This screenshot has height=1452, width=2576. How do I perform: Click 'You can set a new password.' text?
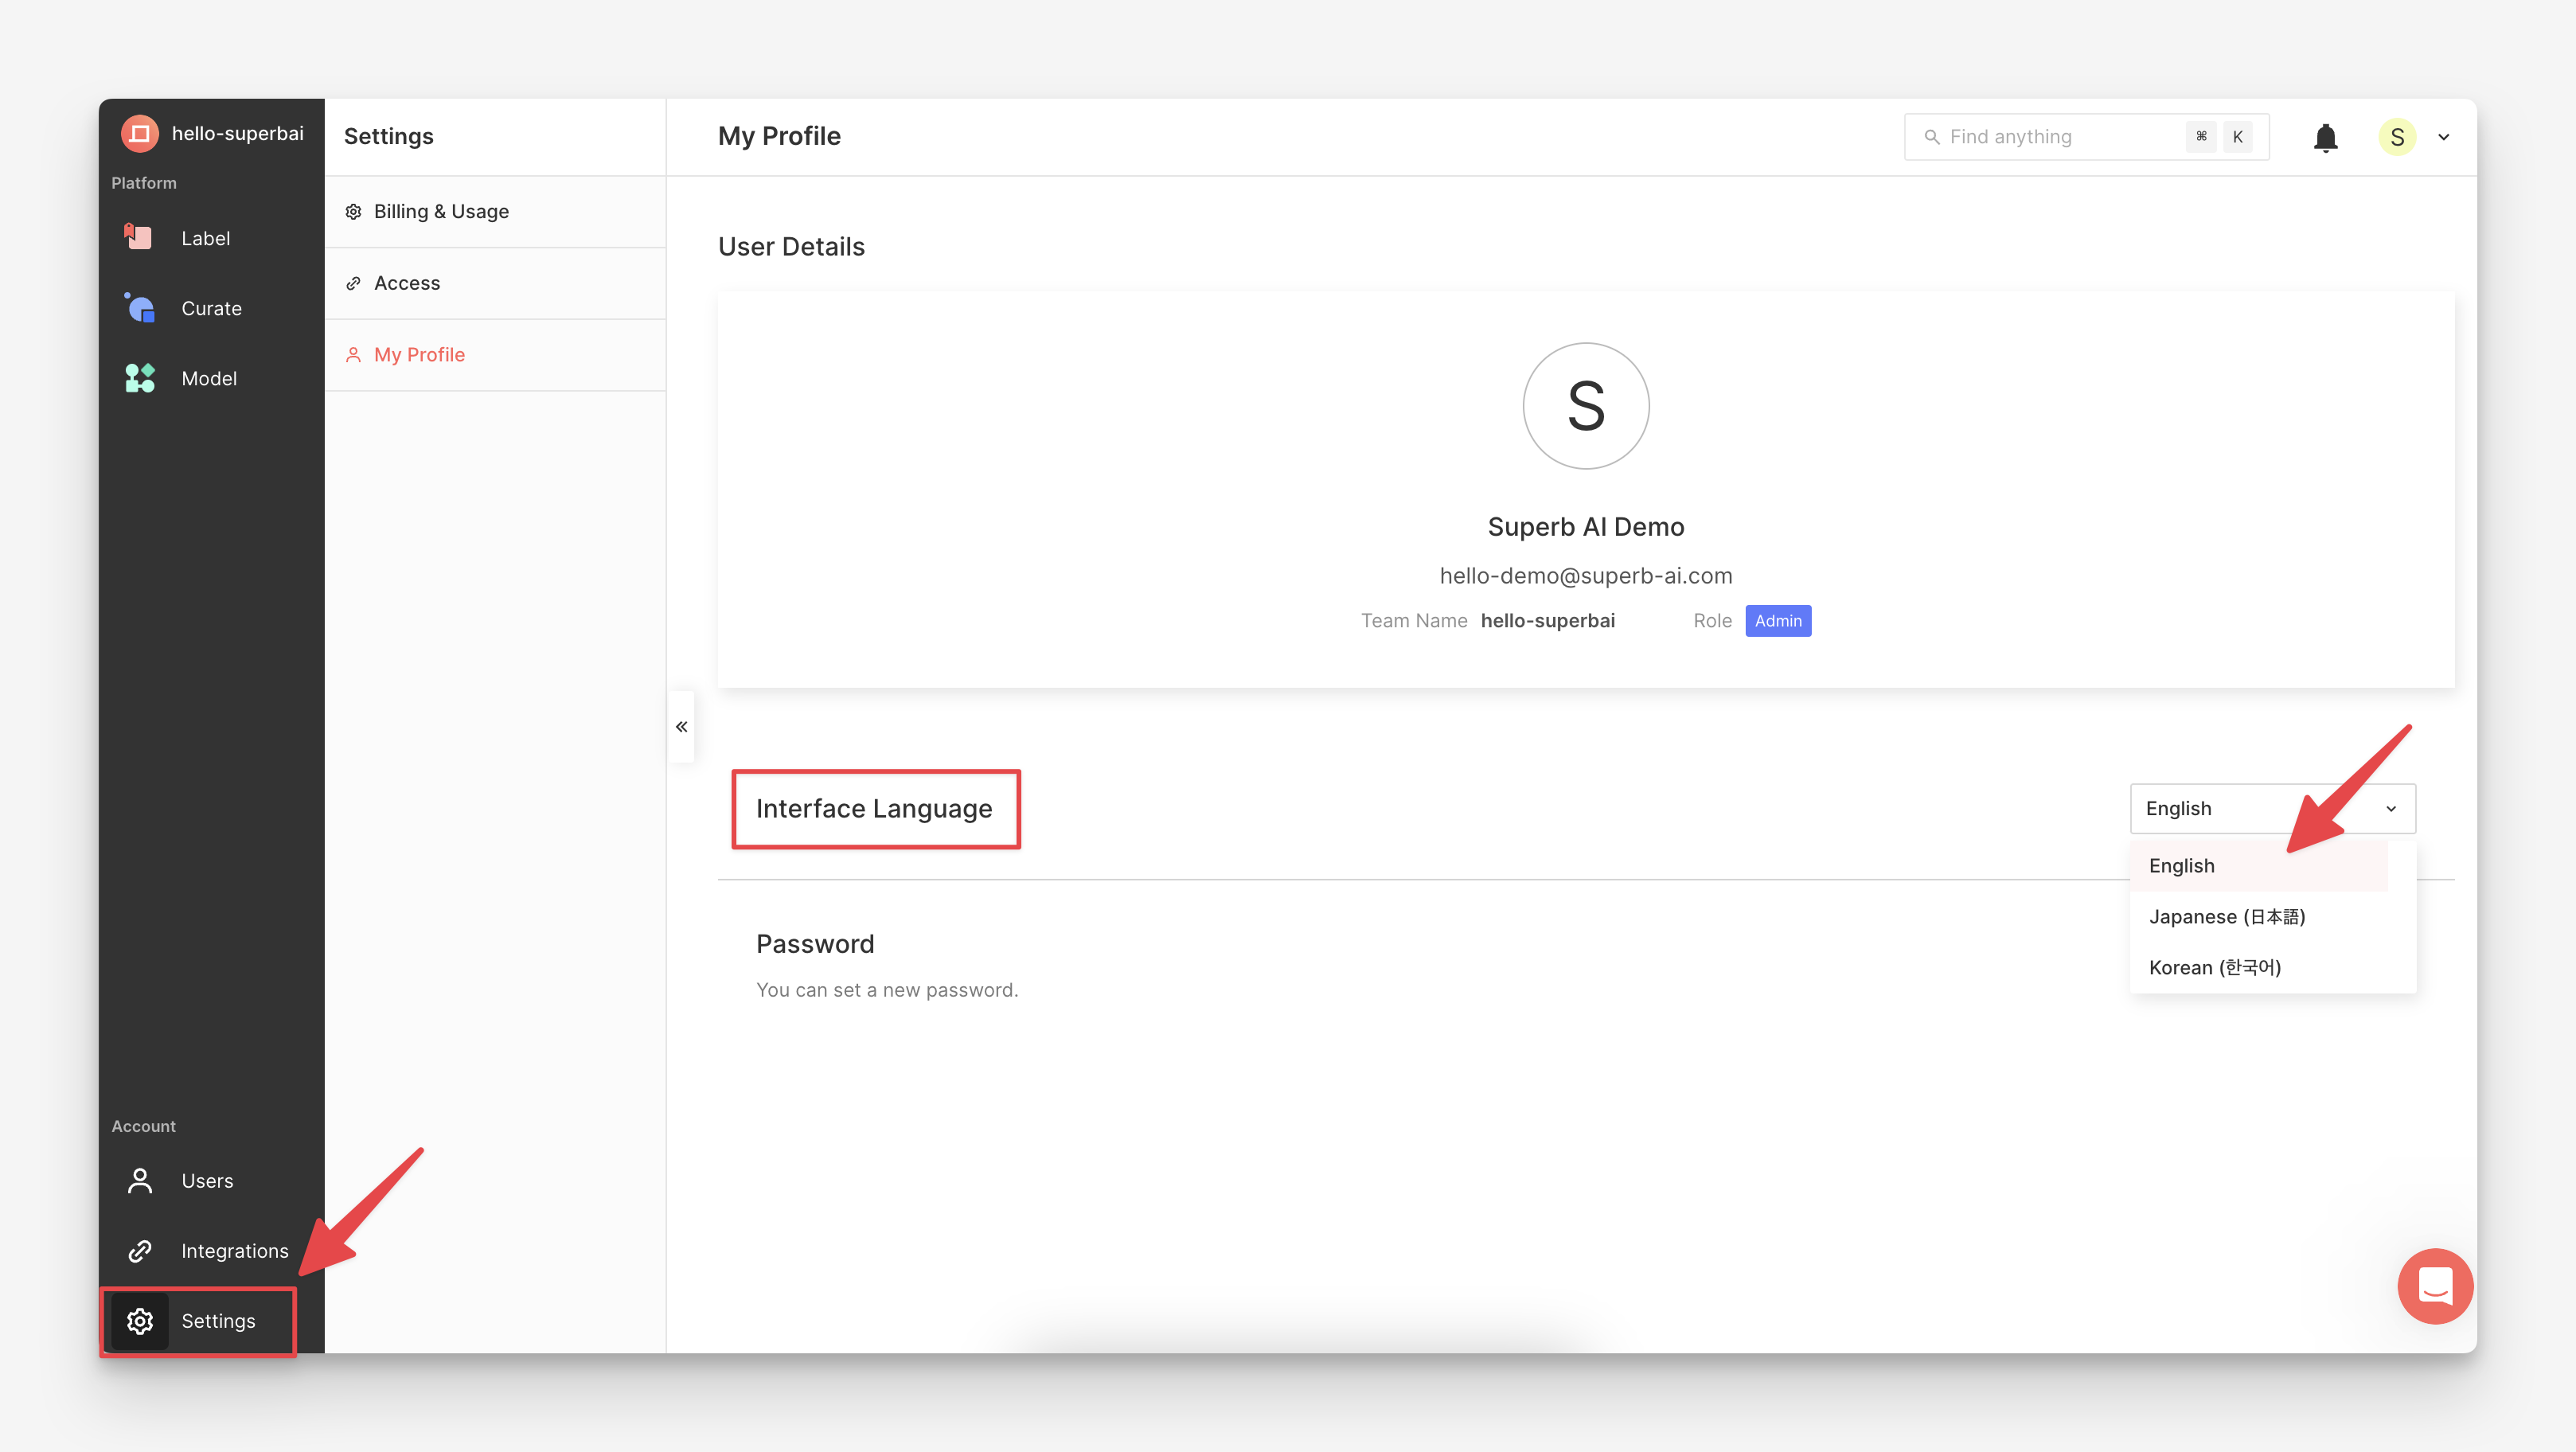(887, 990)
